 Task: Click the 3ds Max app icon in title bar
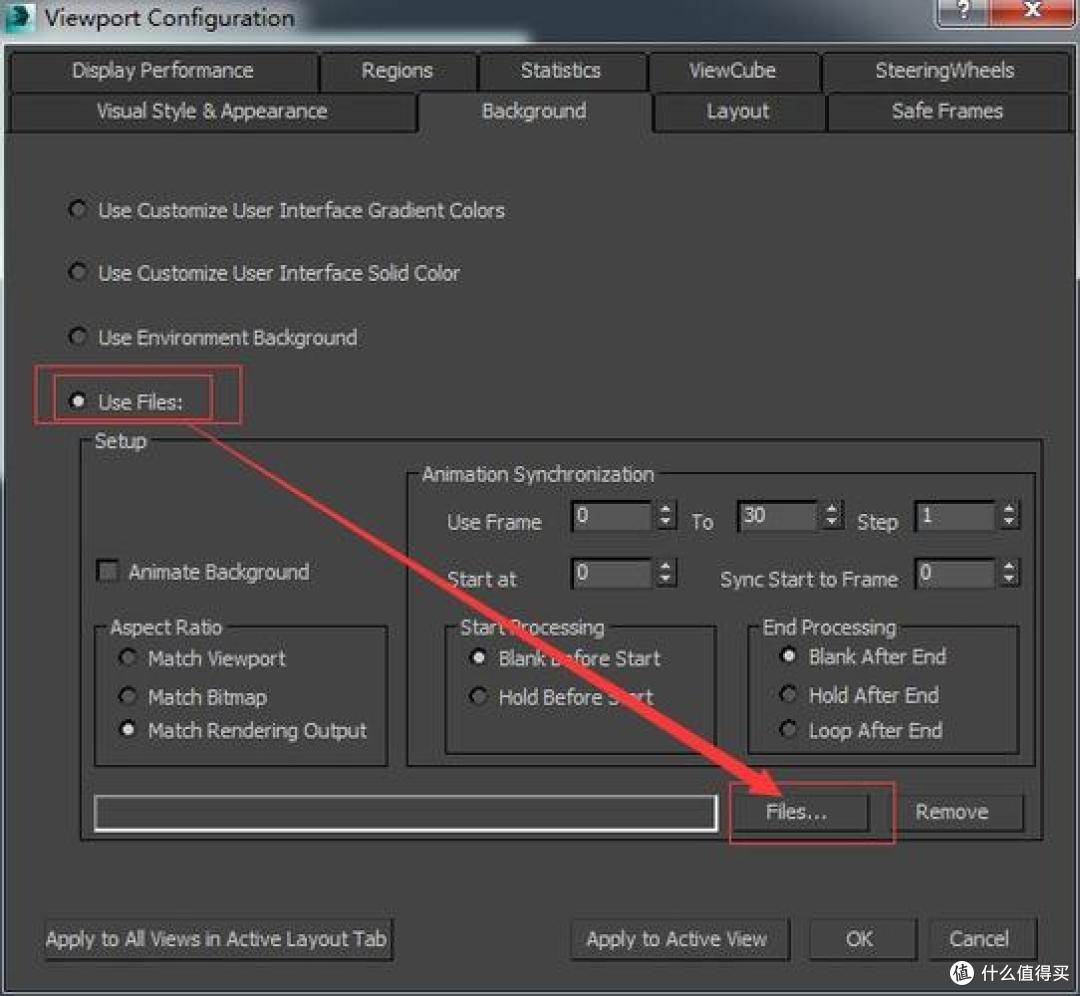(x=19, y=17)
